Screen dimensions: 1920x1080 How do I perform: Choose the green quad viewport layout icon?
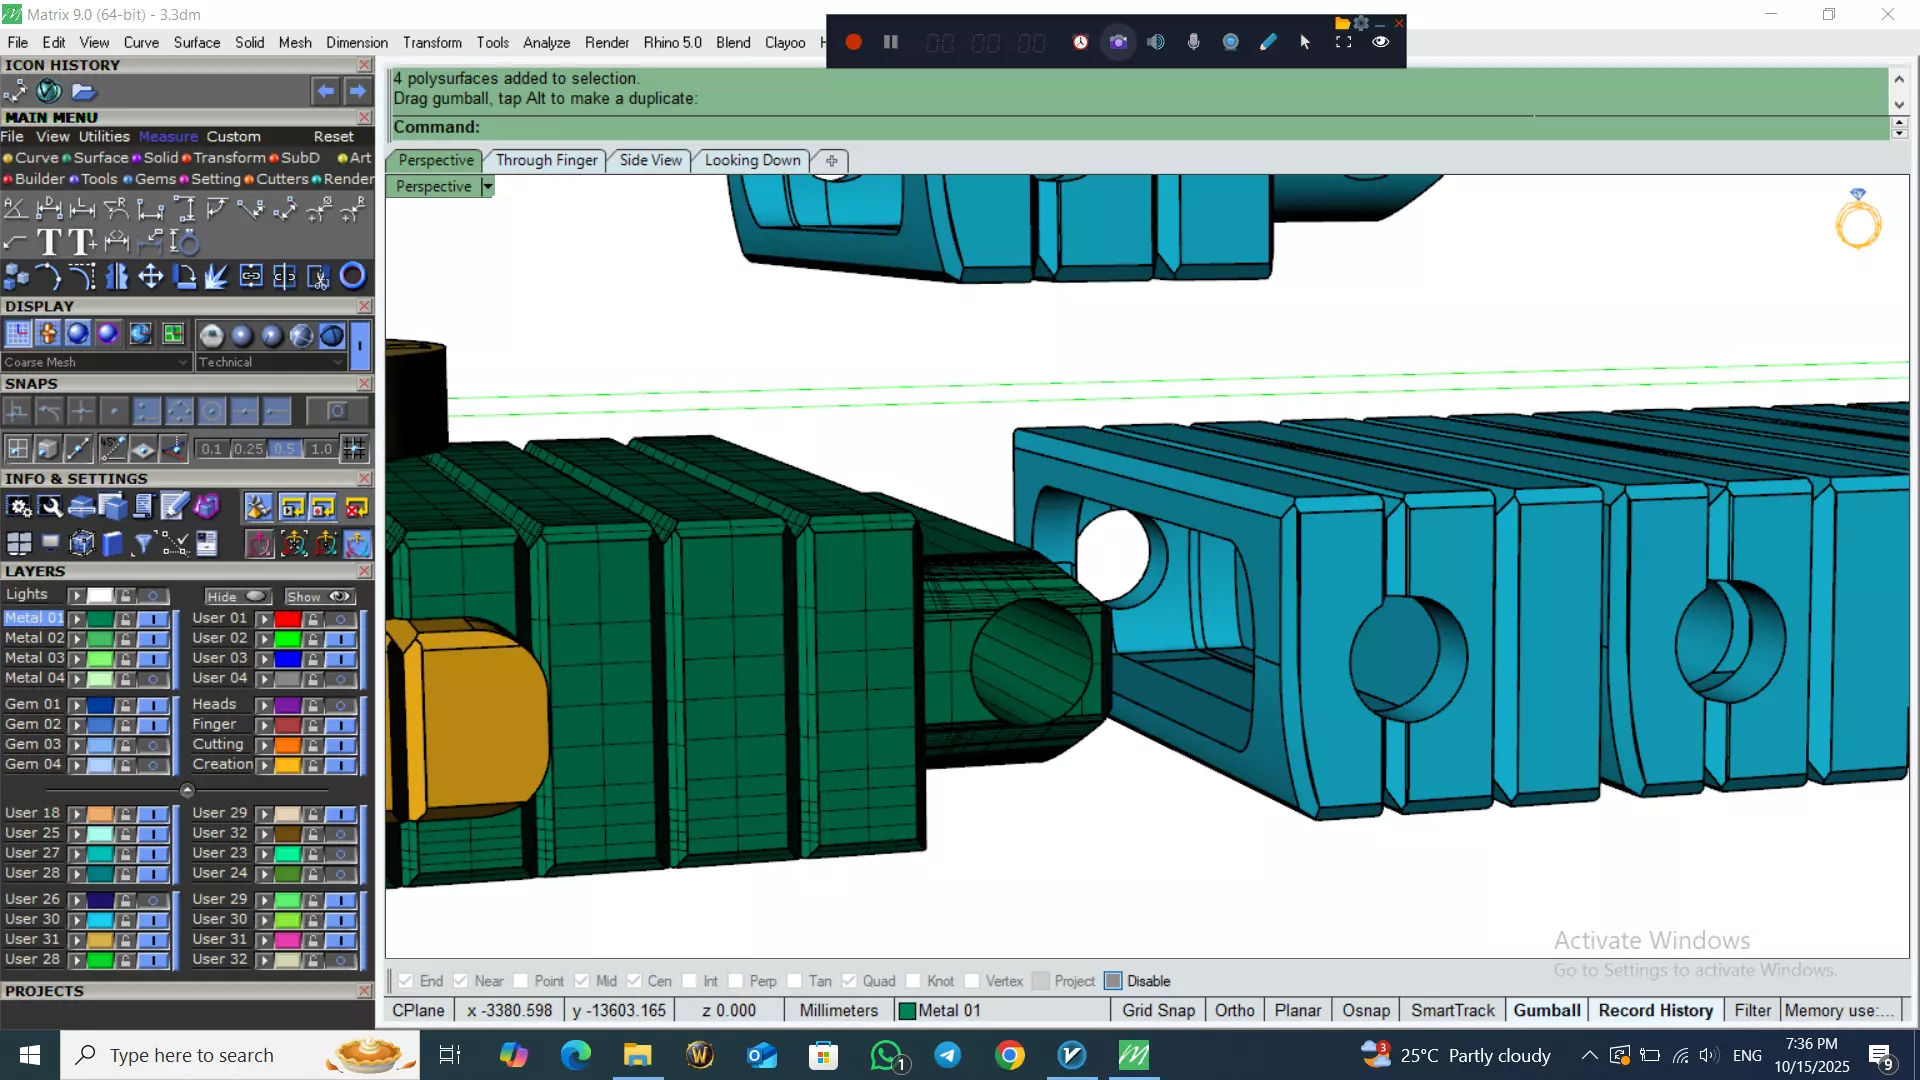pyautogui.click(x=173, y=334)
